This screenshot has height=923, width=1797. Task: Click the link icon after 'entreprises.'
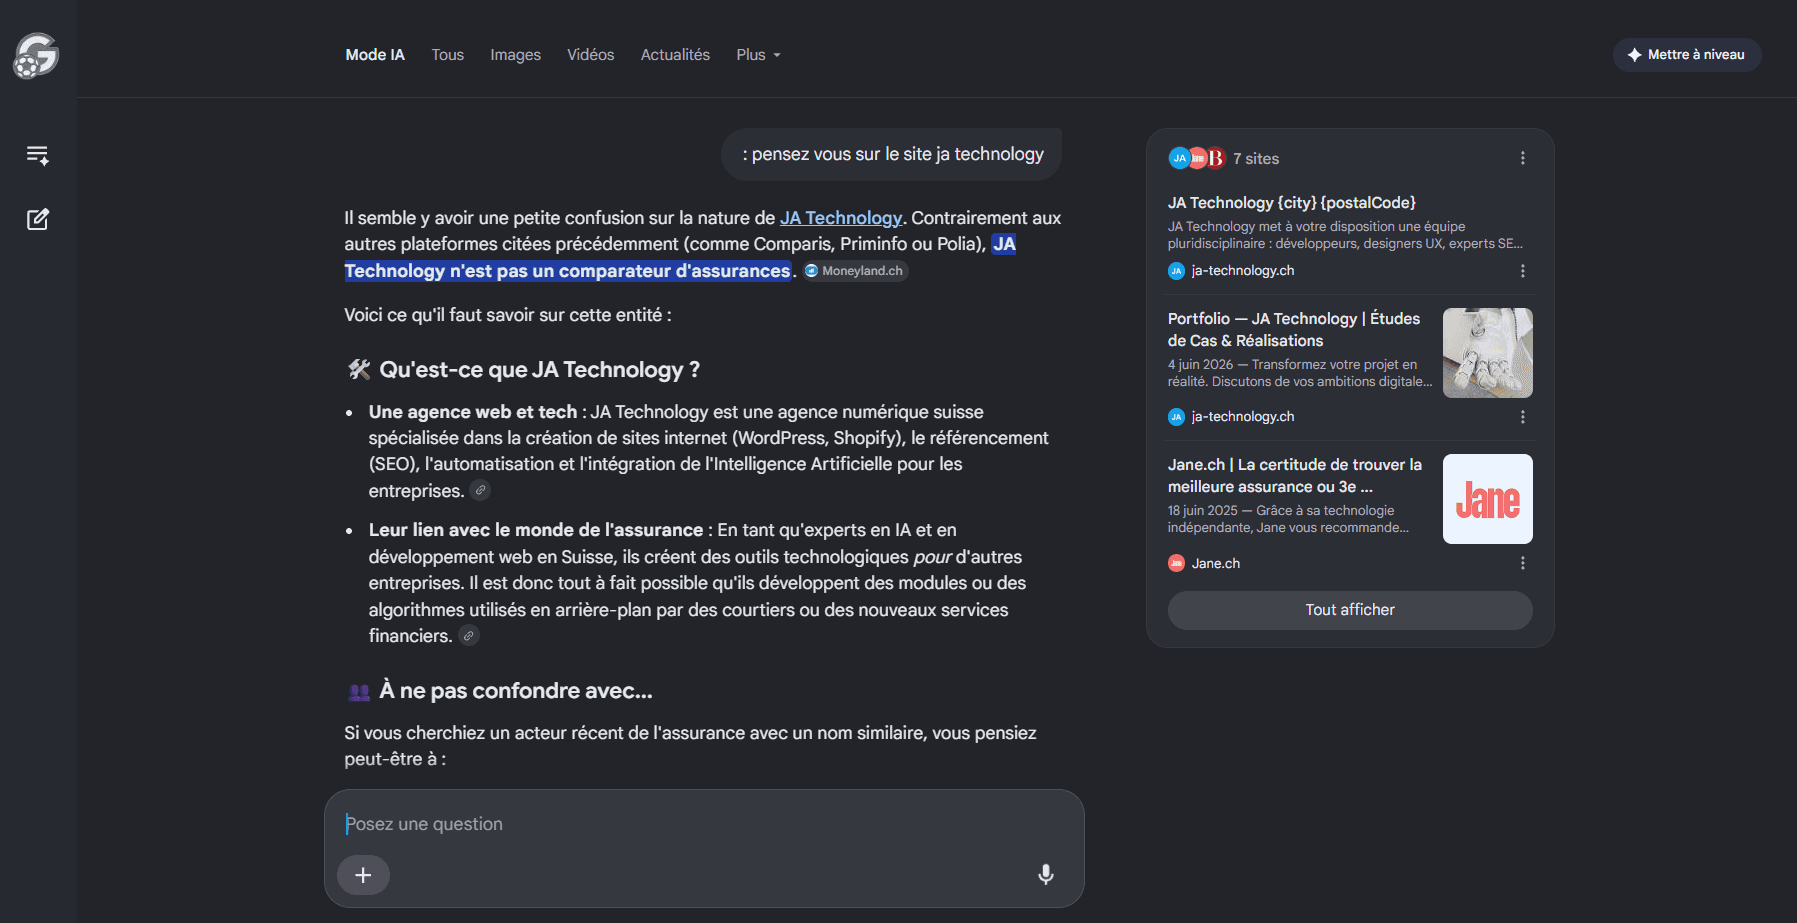point(481,490)
